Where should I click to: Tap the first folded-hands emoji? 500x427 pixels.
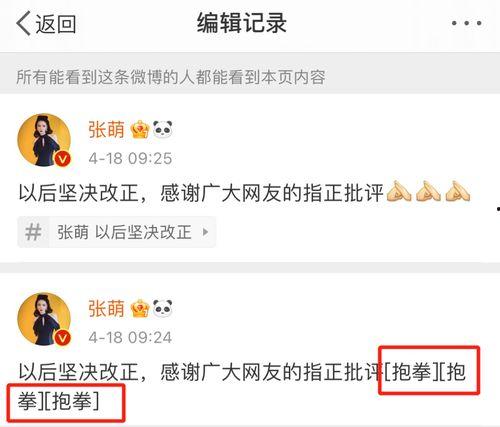399,191
